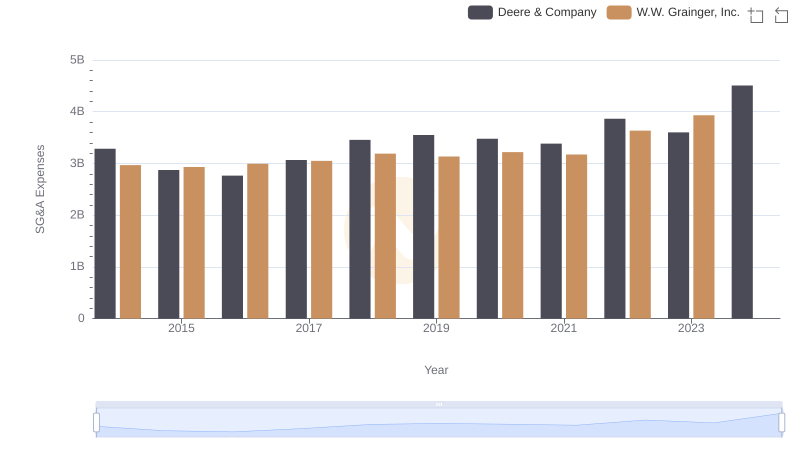Click the 5B y-axis label
This screenshot has width=800, height=461.
(x=77, y=60)
